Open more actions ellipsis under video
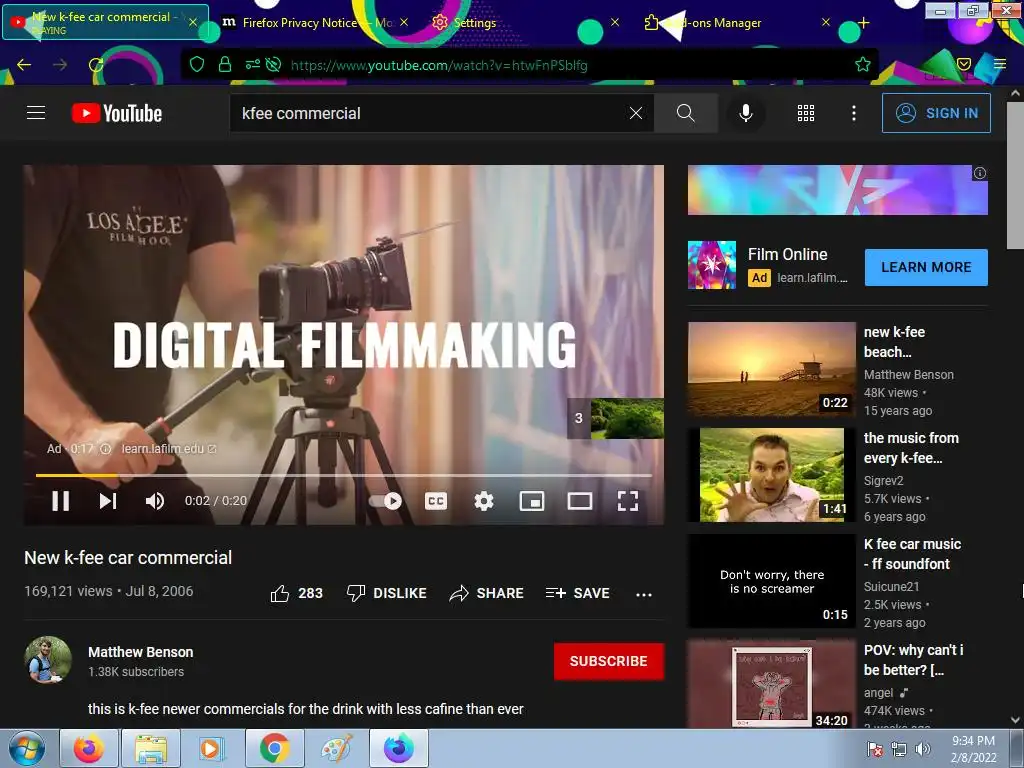Image resolution: width=1024 pixels, height=768 pixels. pyautogui.click(x=644, y=594)
